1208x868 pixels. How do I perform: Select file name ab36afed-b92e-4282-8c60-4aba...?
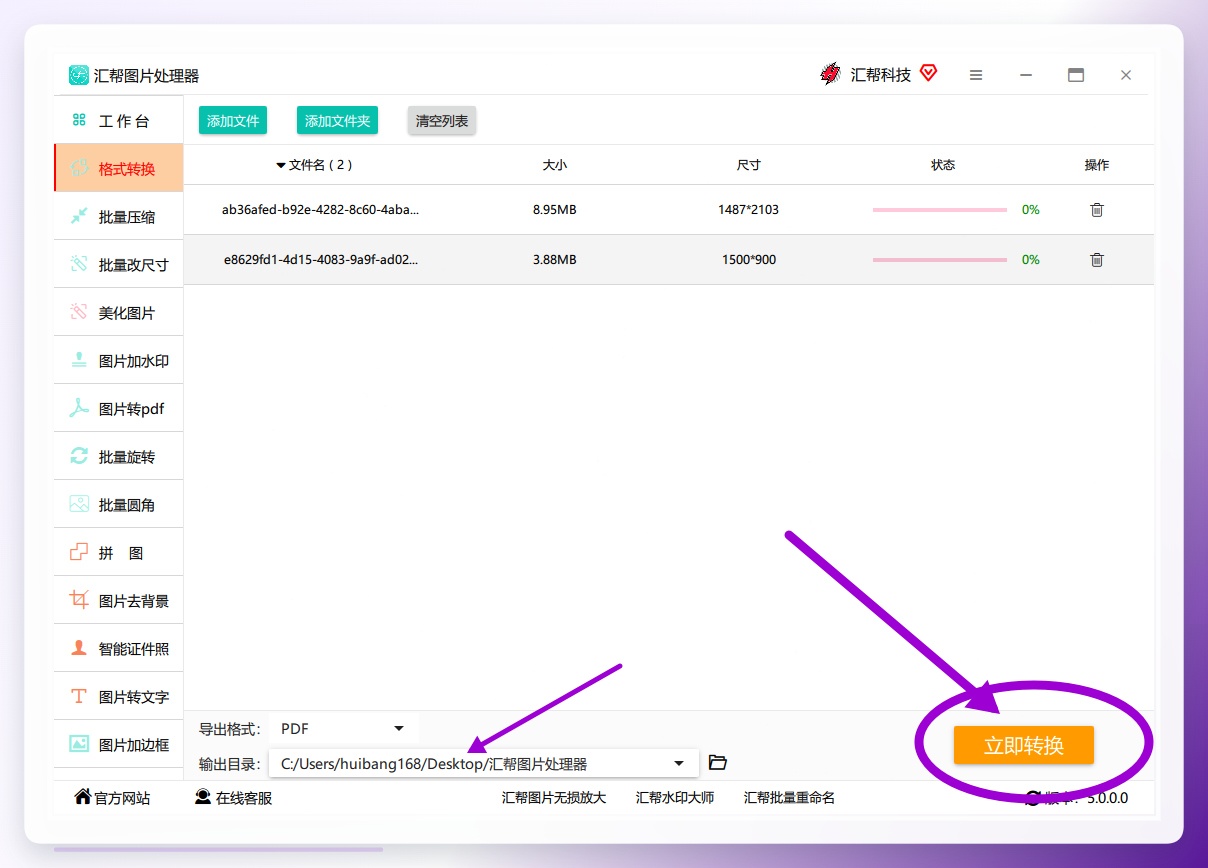(320, 210)
